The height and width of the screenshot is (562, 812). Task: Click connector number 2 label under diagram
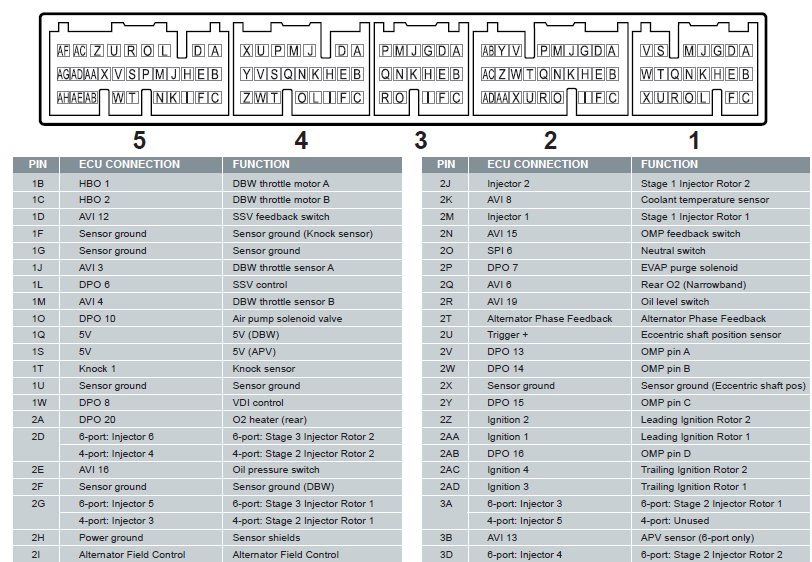point(550,140)
